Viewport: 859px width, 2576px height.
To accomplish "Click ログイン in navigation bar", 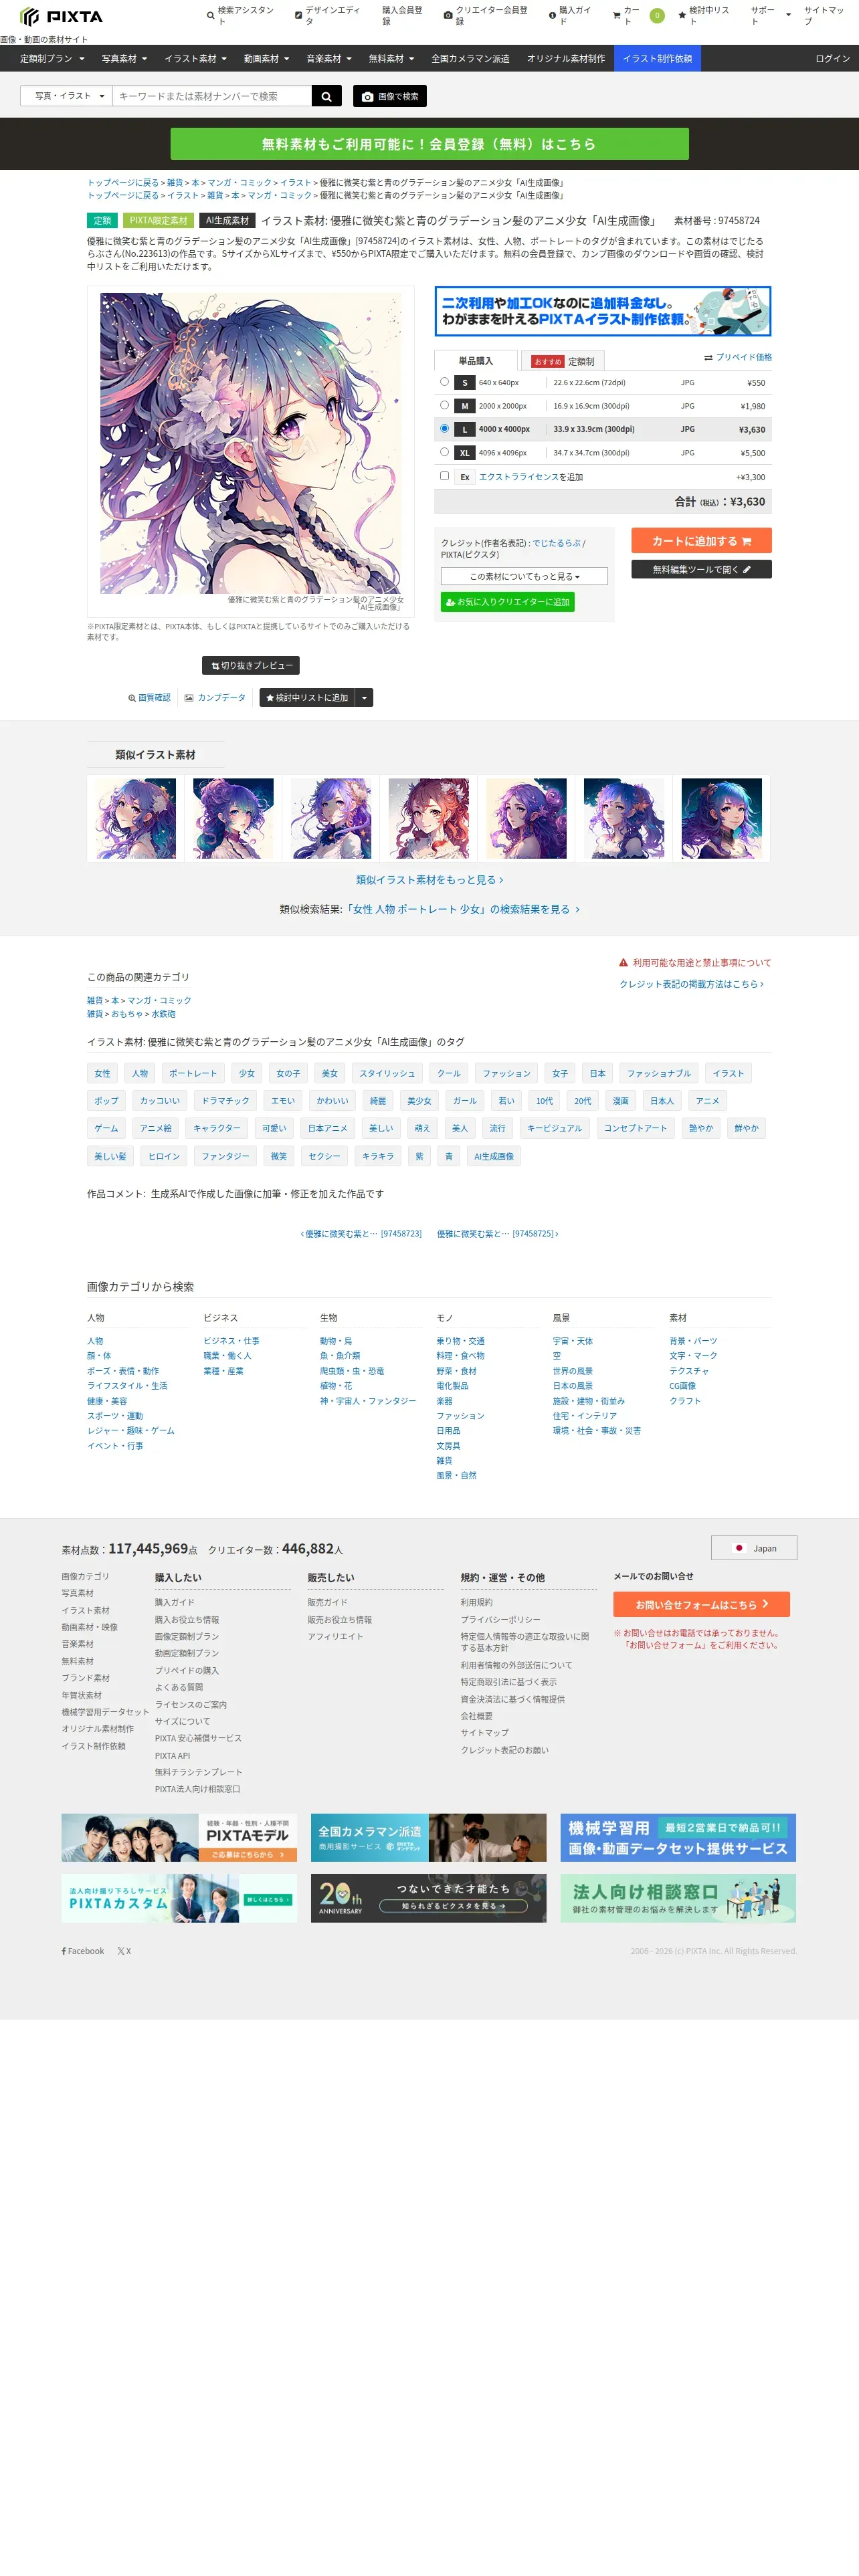I will (x=832, y=59).
